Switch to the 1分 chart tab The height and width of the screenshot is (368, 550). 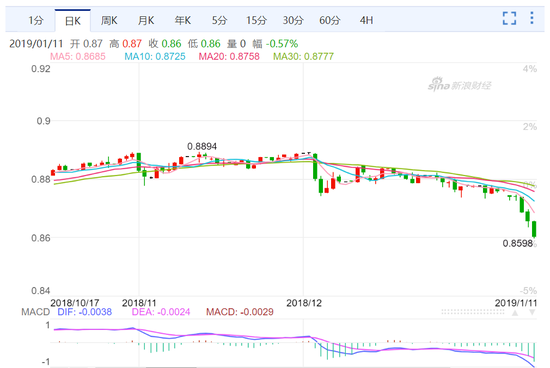36,20
